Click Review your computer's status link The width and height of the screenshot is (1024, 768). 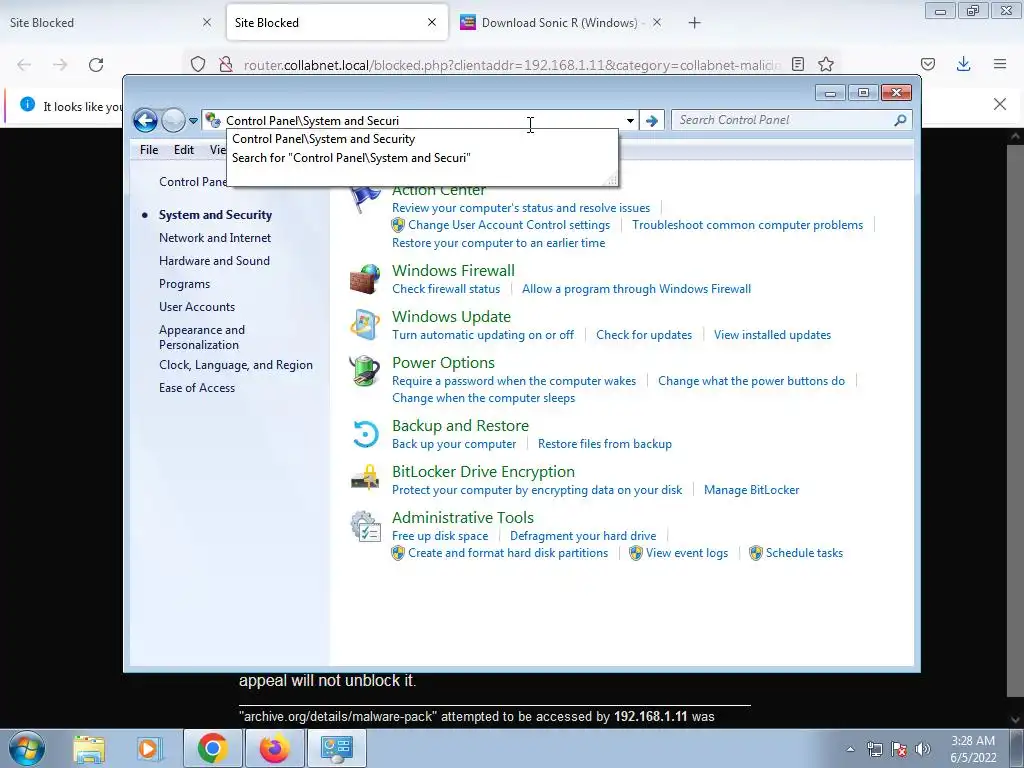coord(521,208)
